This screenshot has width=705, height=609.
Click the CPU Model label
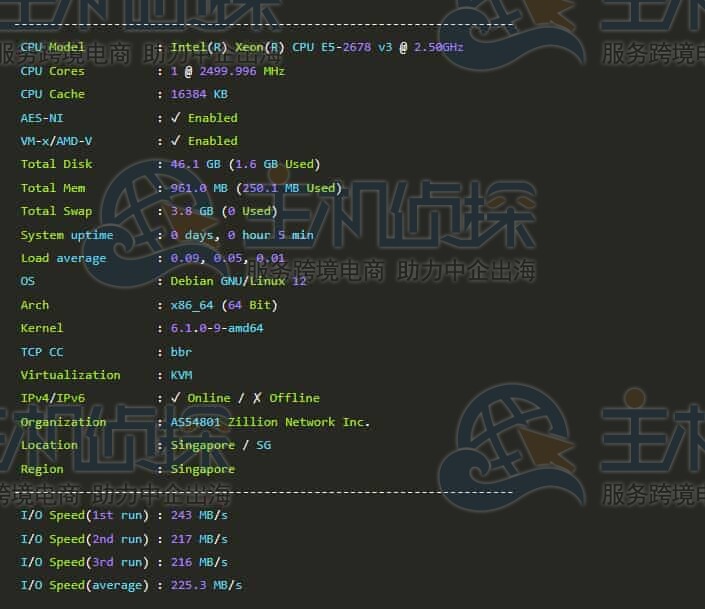(x=53, y=47)
